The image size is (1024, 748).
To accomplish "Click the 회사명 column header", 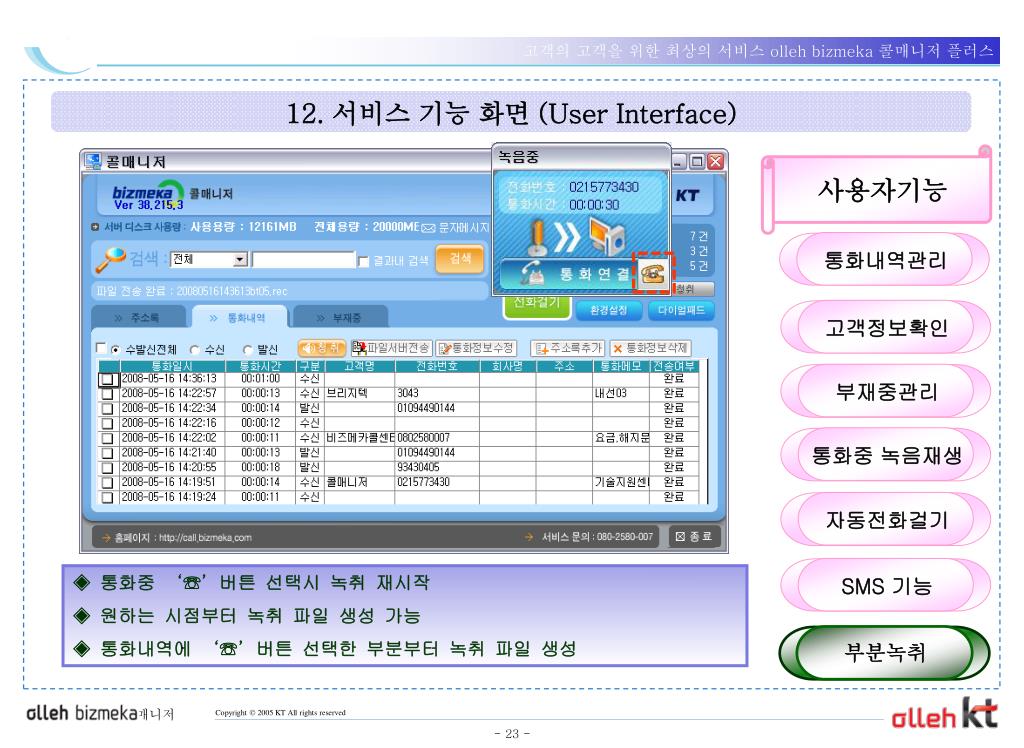I will click(x=507, y=366).
